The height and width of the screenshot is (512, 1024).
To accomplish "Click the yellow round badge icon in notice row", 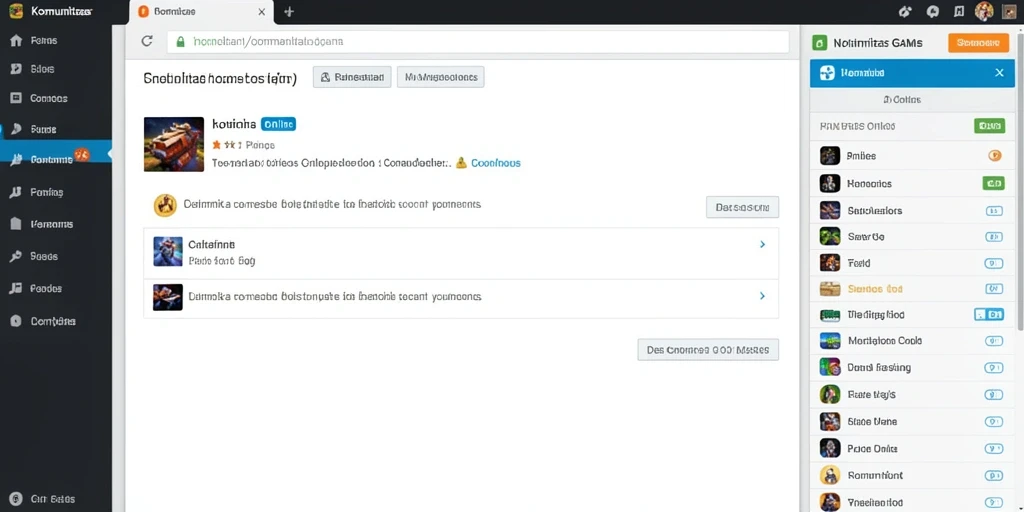I will [165, 205].
